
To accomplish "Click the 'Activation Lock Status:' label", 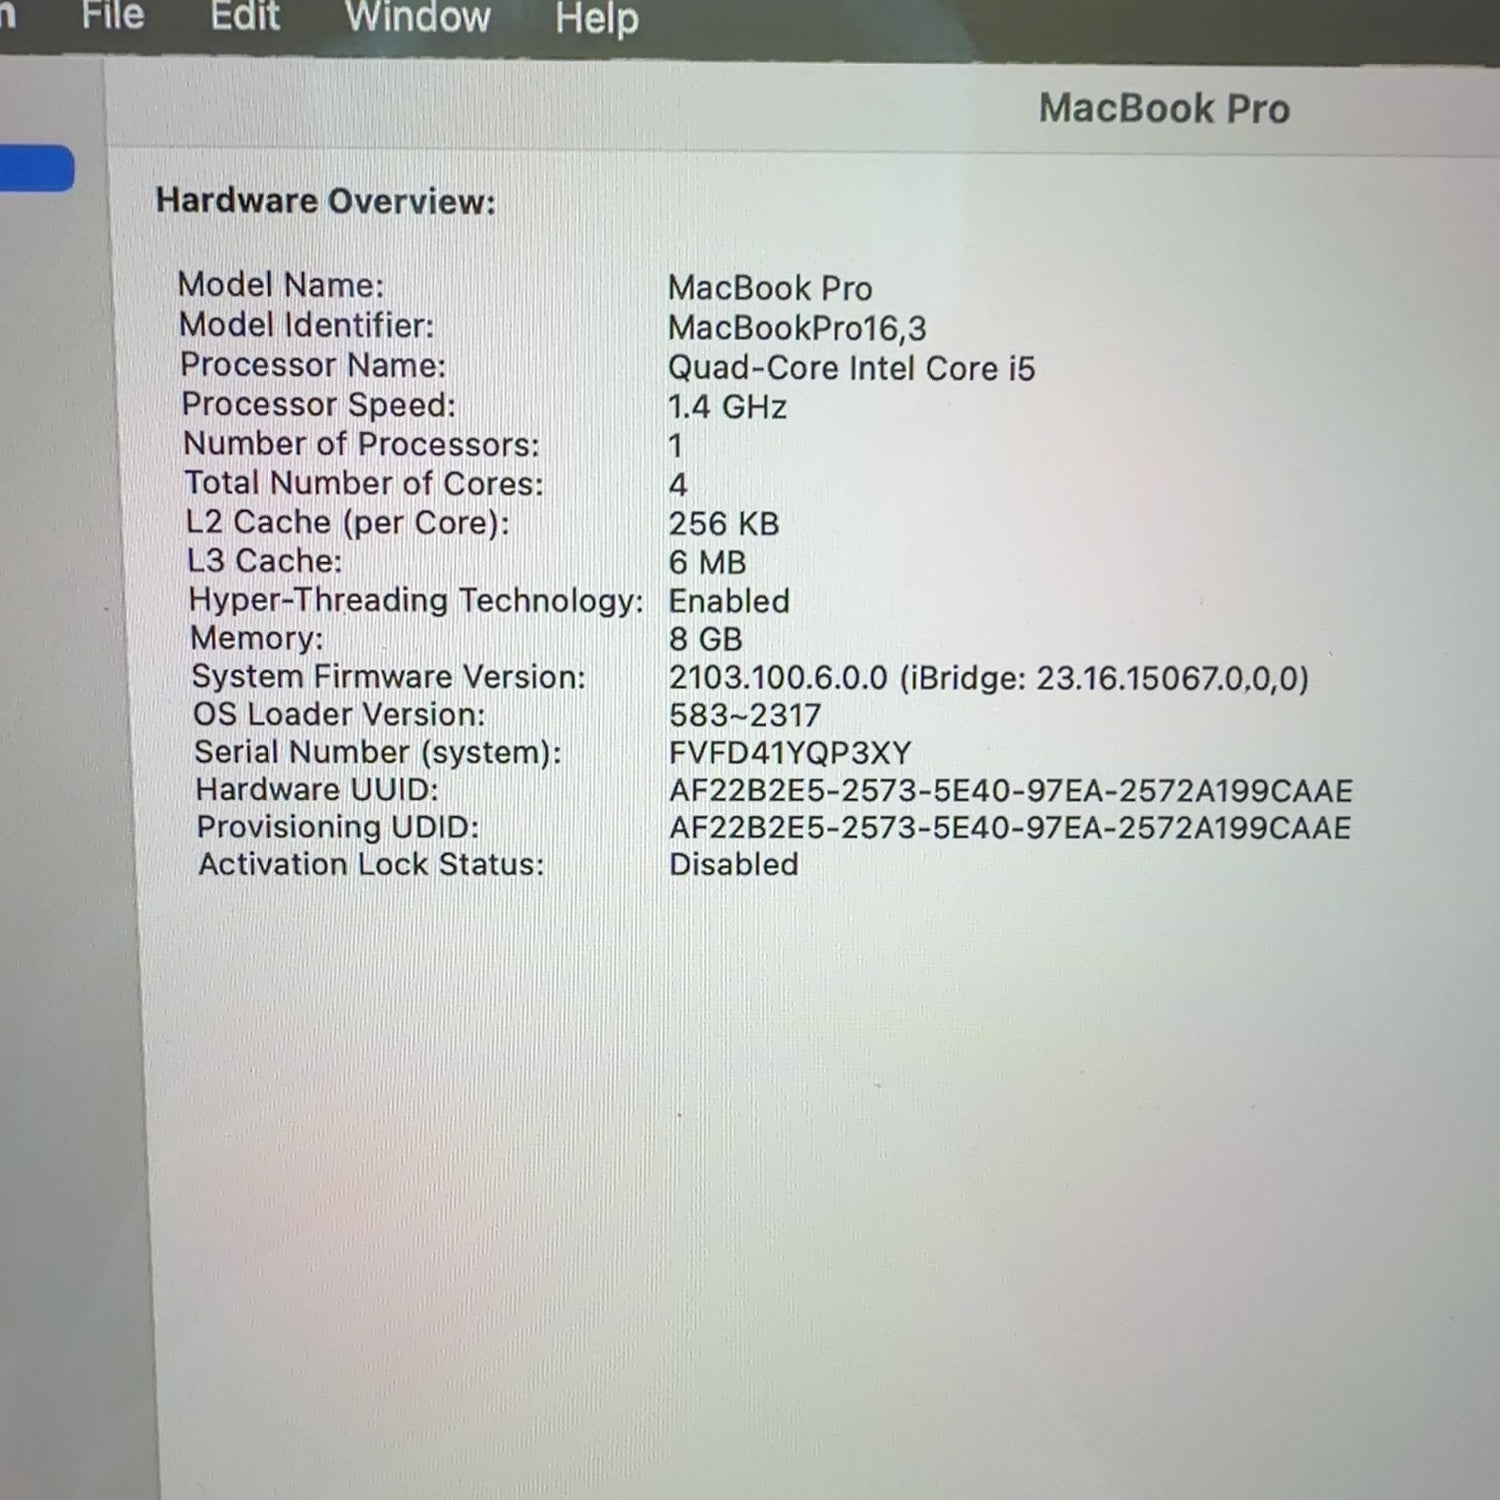I will [x=371, y=864].
